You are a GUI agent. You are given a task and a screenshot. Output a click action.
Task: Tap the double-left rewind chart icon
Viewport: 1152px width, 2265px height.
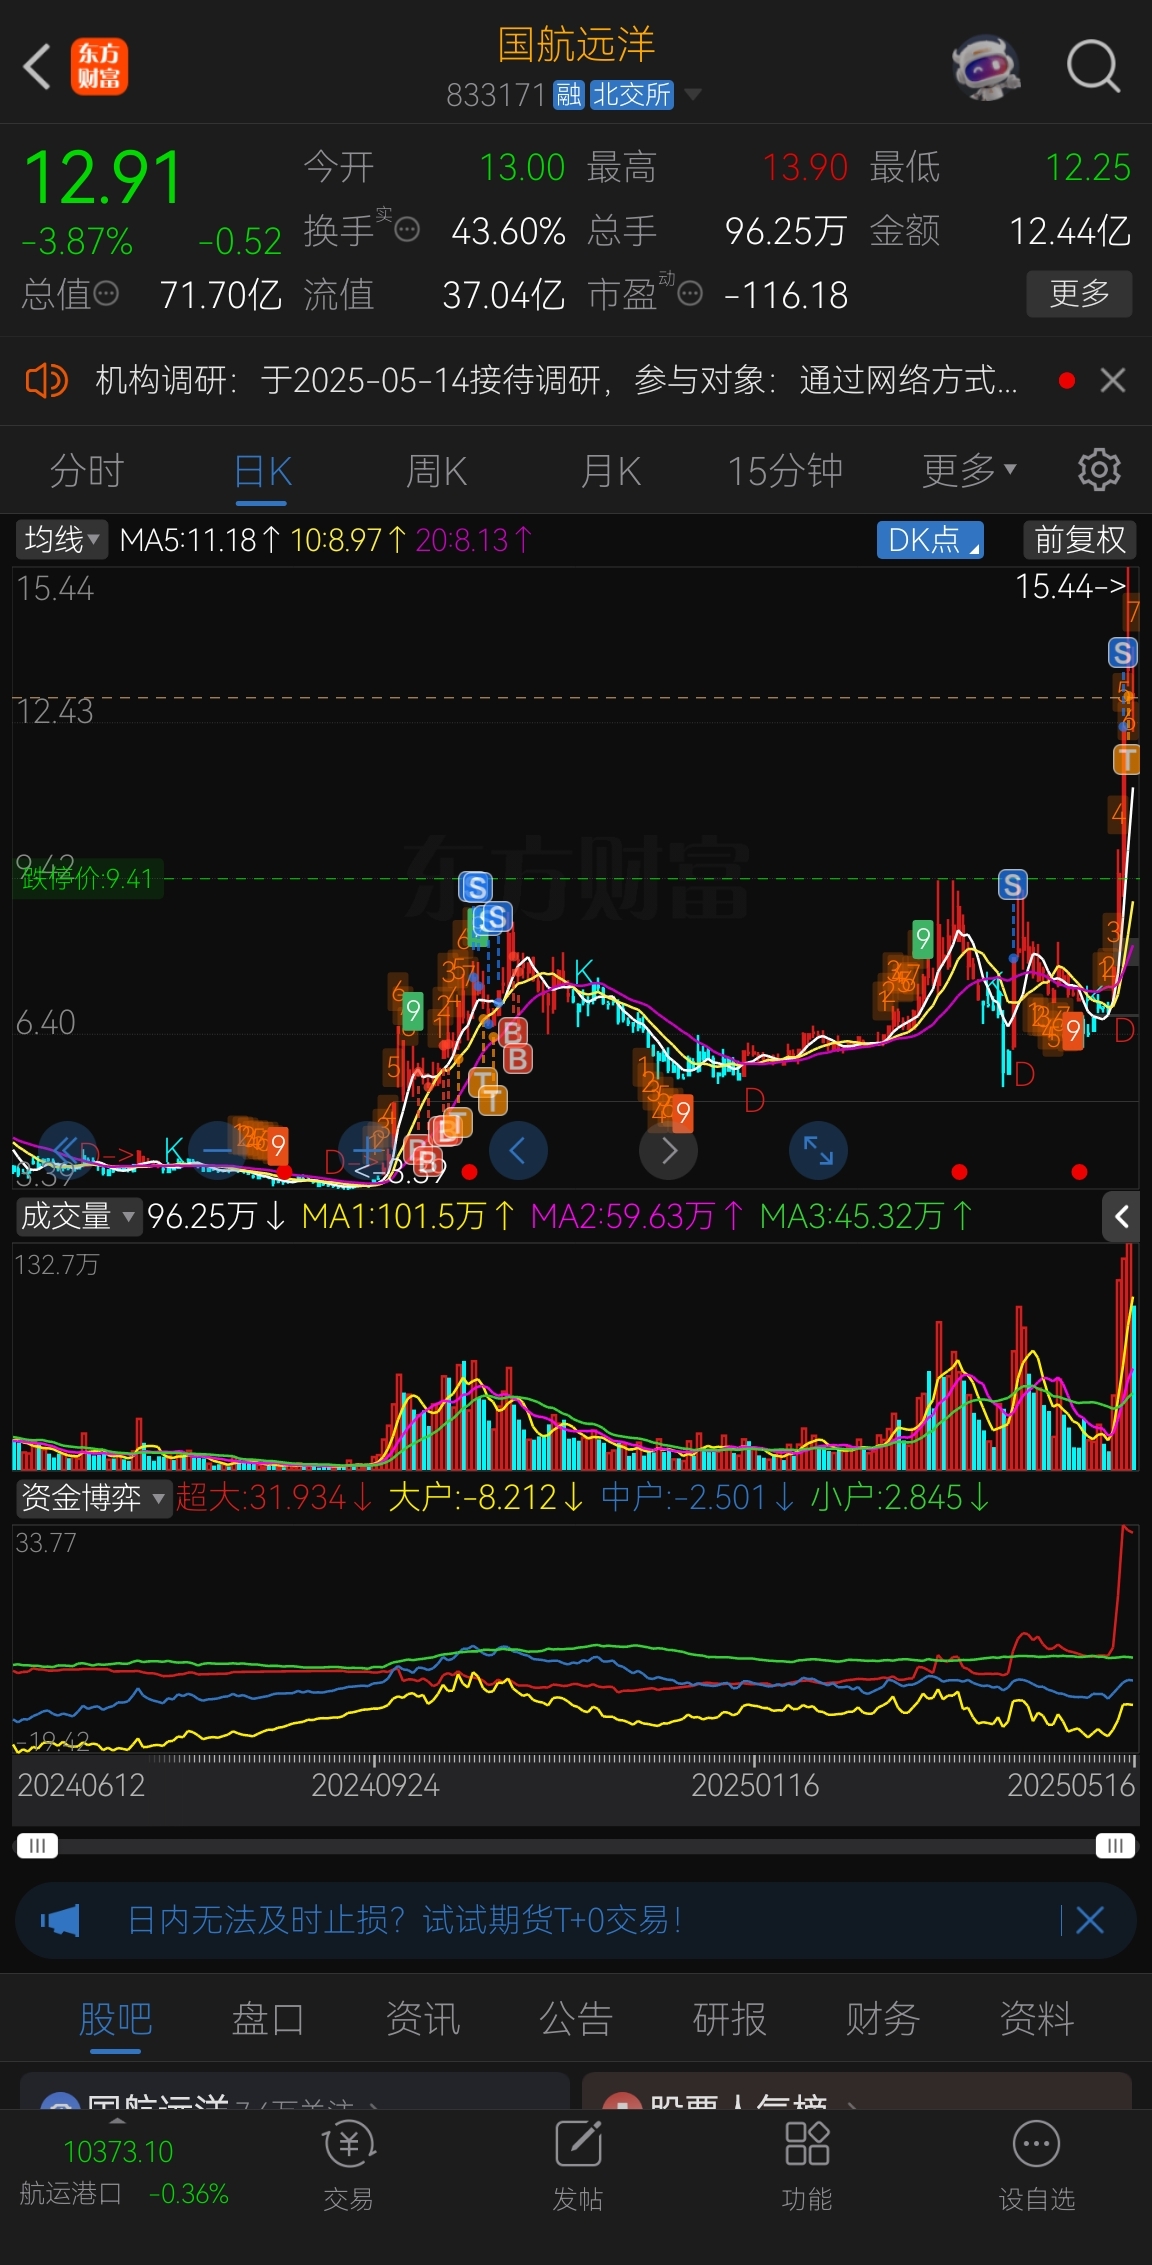(x=68, y=1150)
